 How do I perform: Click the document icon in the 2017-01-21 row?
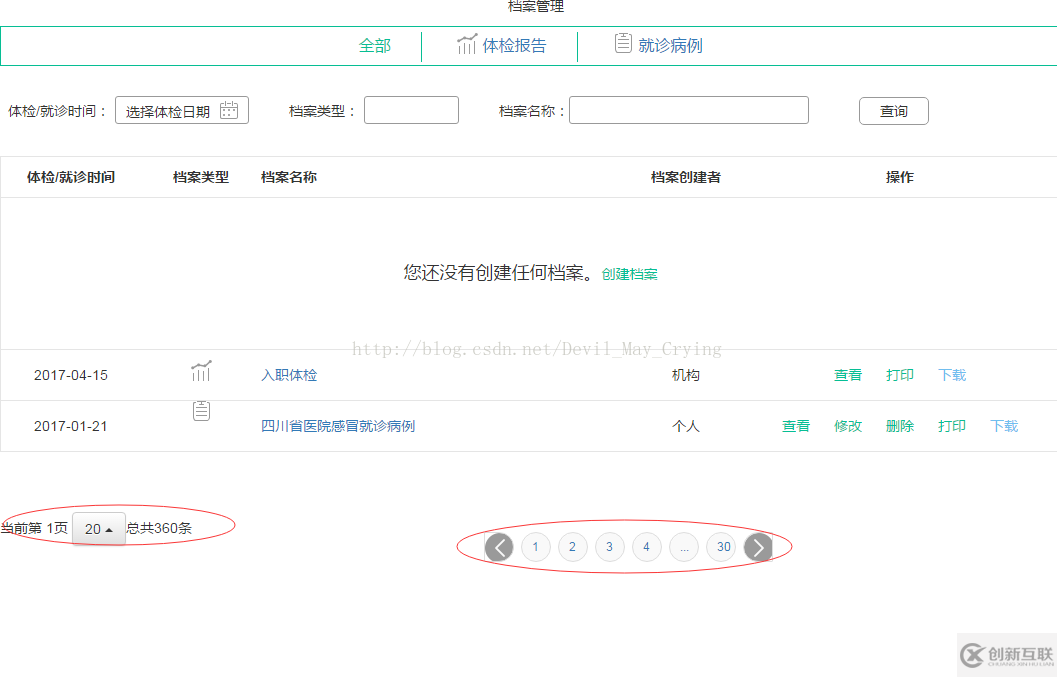tap(201, 410)
